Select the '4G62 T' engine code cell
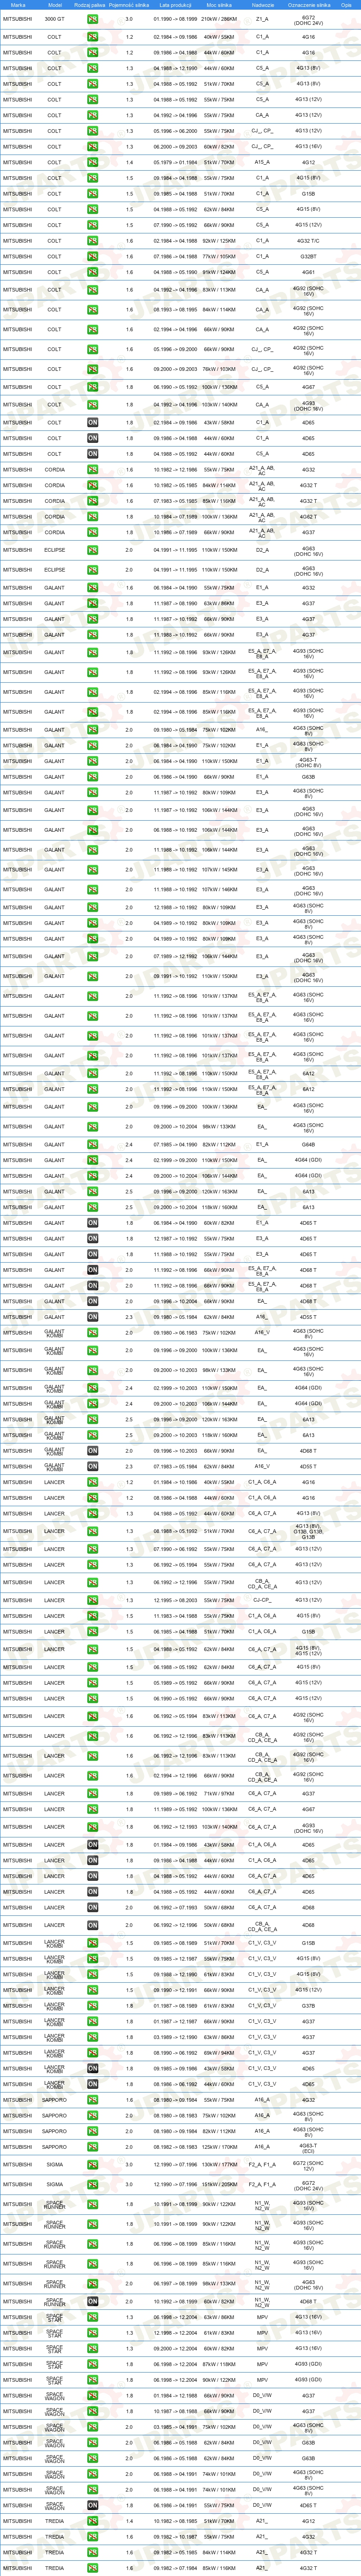The width and height of the screenshot is (361, 2576). tap(308, 517)
